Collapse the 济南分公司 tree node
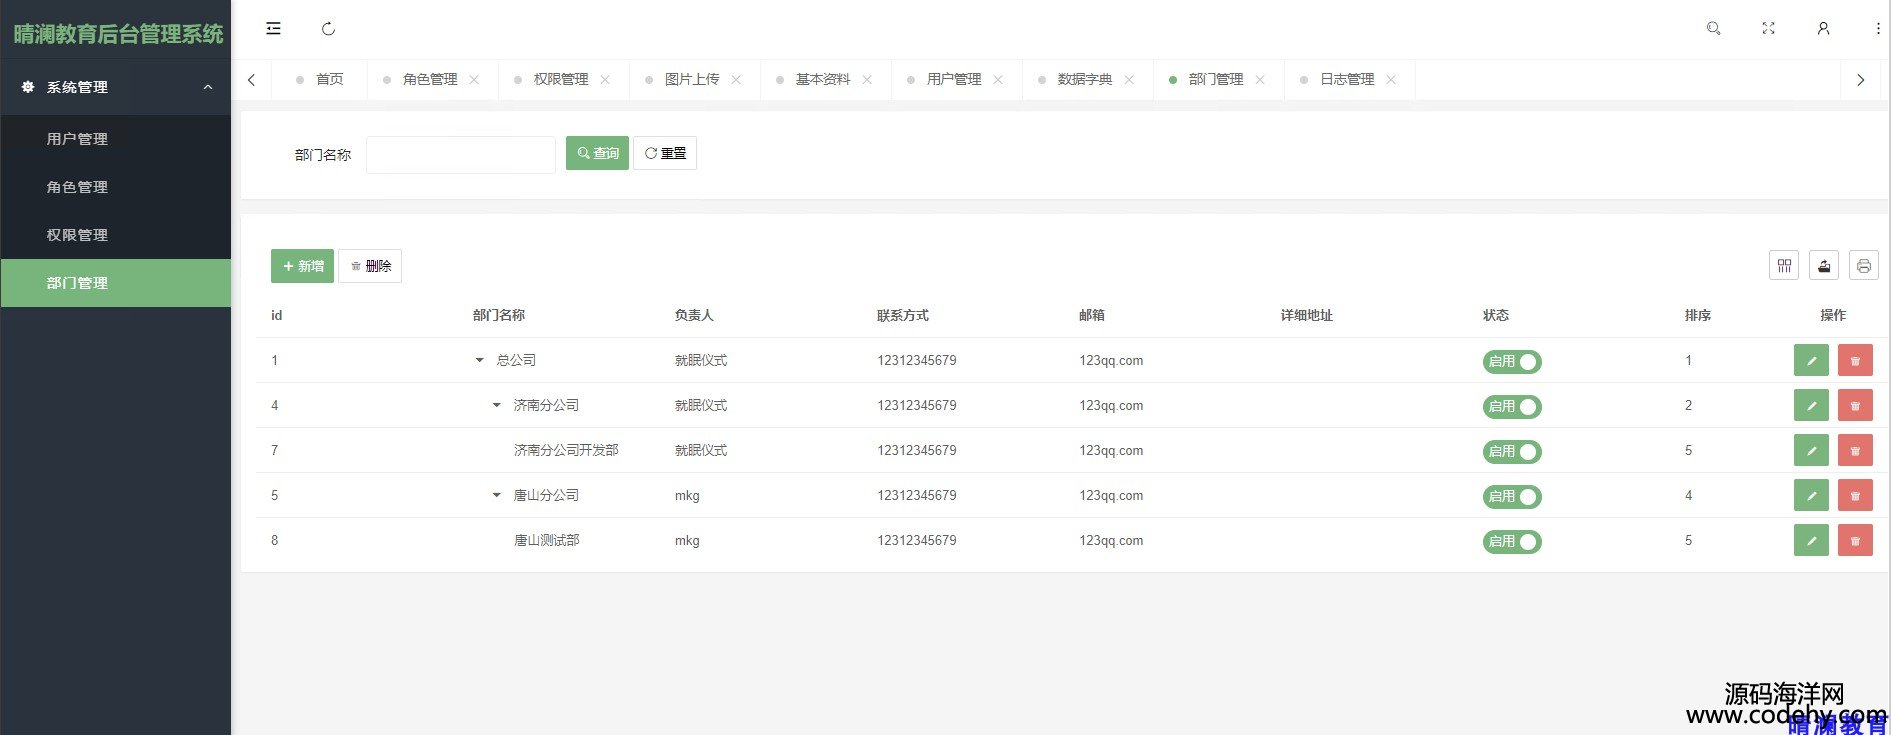Image resolution: width=1891 pixels, height=735 pixels. point(496,405)
